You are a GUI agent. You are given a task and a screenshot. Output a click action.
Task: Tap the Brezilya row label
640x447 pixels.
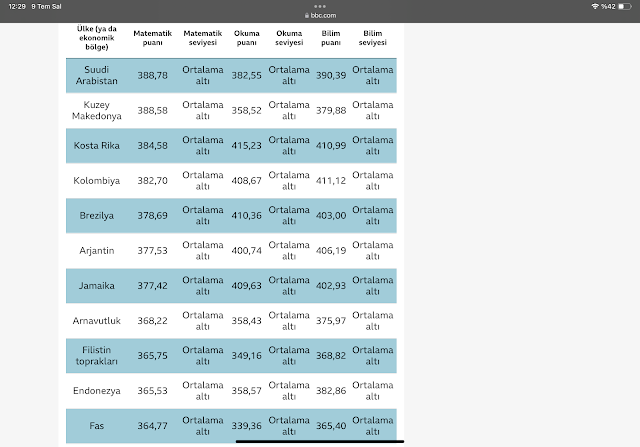coord(97,215)
